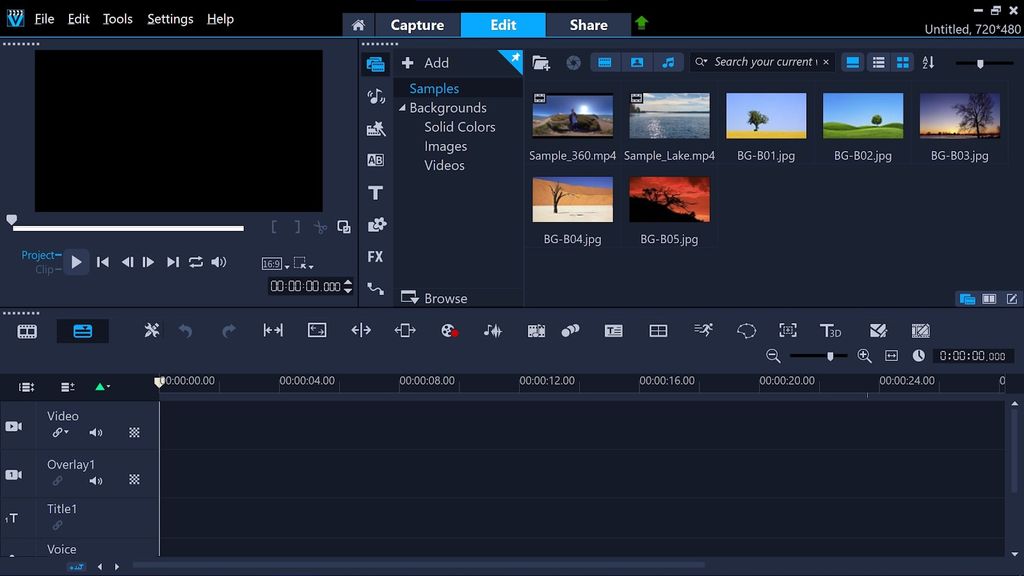This screenshot has height=576, width=1024.
Task: Open the 16:9 aspect ratio dropdown
Action: tap(276, 263)
